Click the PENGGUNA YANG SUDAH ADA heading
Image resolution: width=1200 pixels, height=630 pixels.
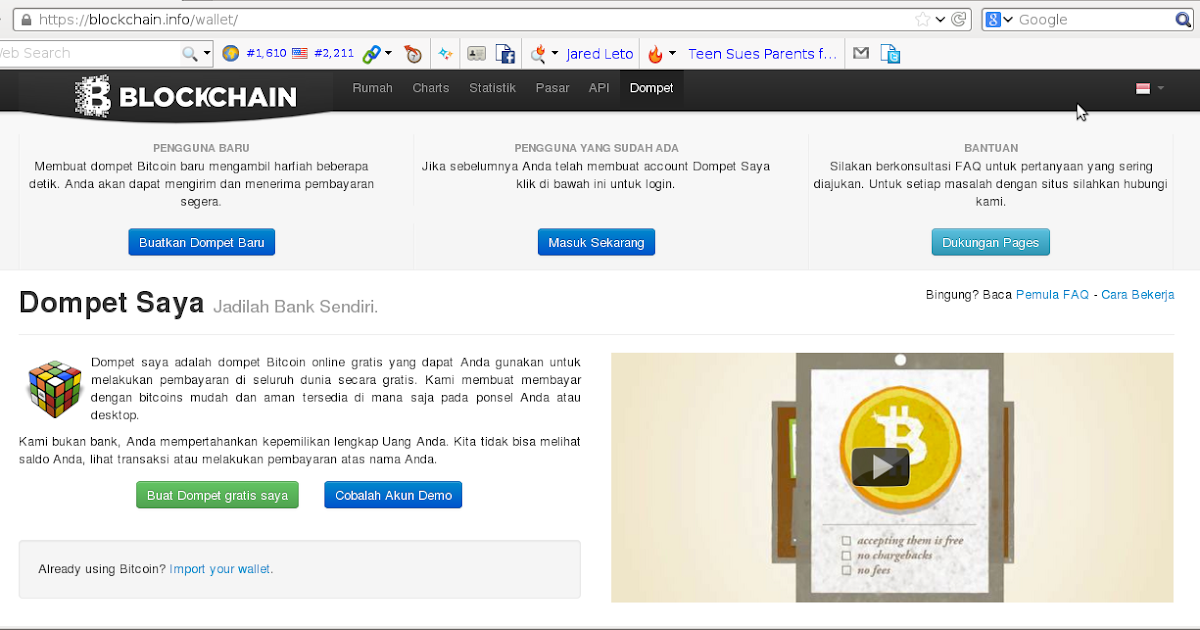click(596, 148)
